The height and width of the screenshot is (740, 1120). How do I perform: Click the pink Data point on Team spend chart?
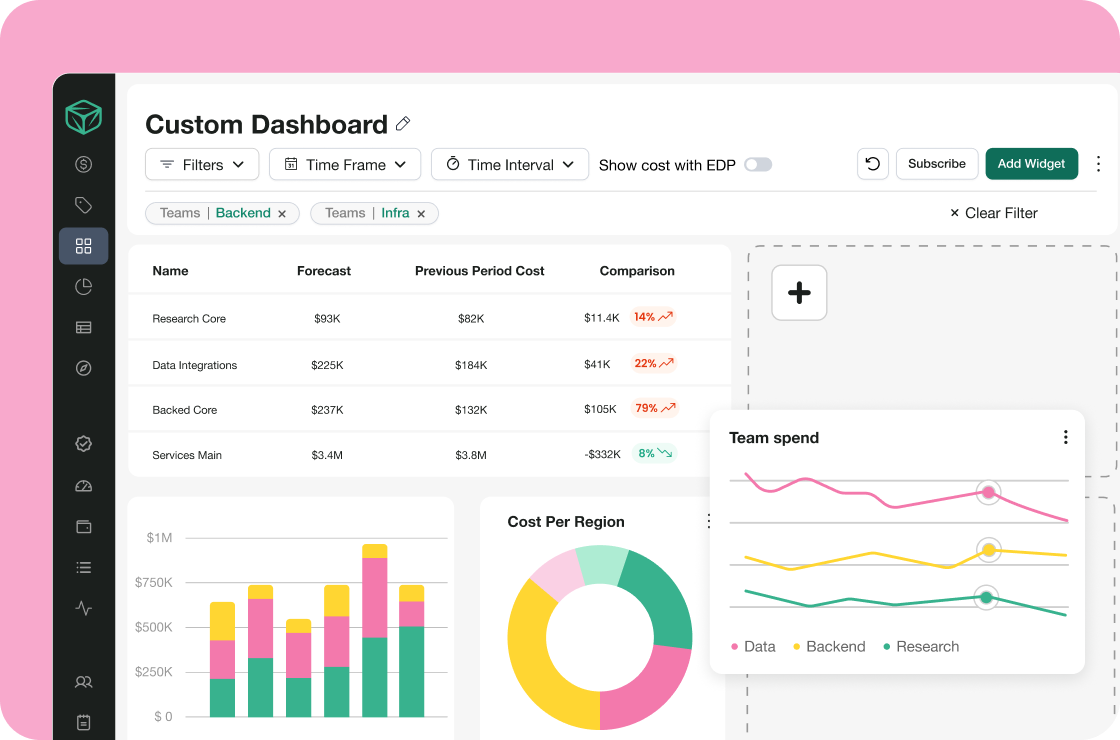click(988, 492)
